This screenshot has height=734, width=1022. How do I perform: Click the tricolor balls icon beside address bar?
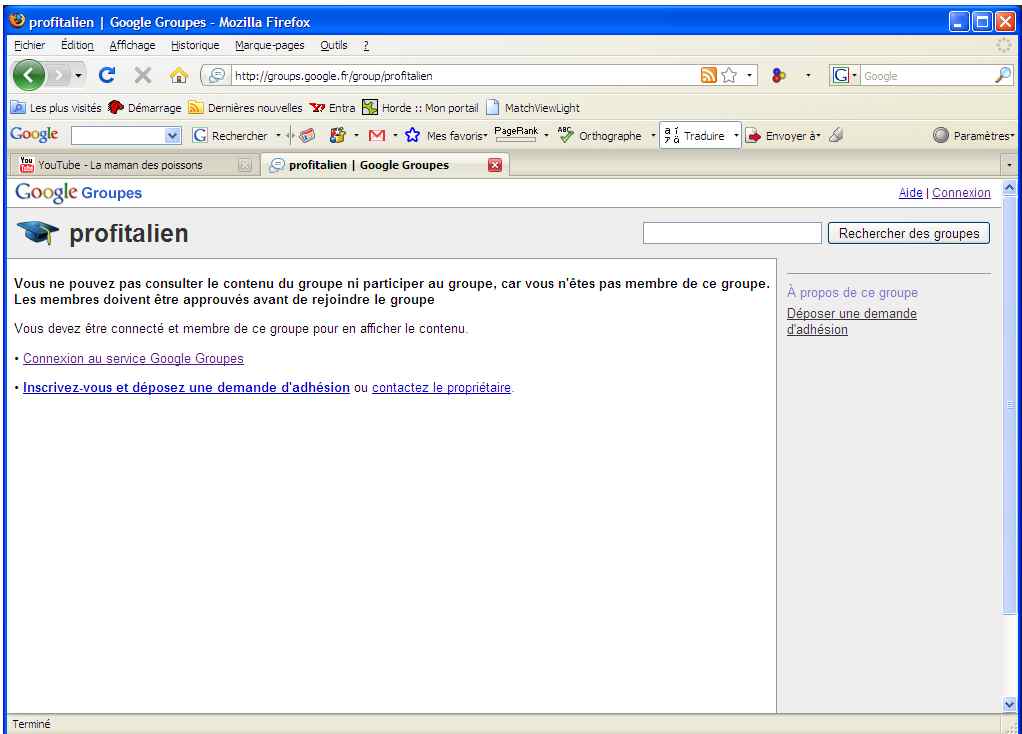click(x=778, y=76)
